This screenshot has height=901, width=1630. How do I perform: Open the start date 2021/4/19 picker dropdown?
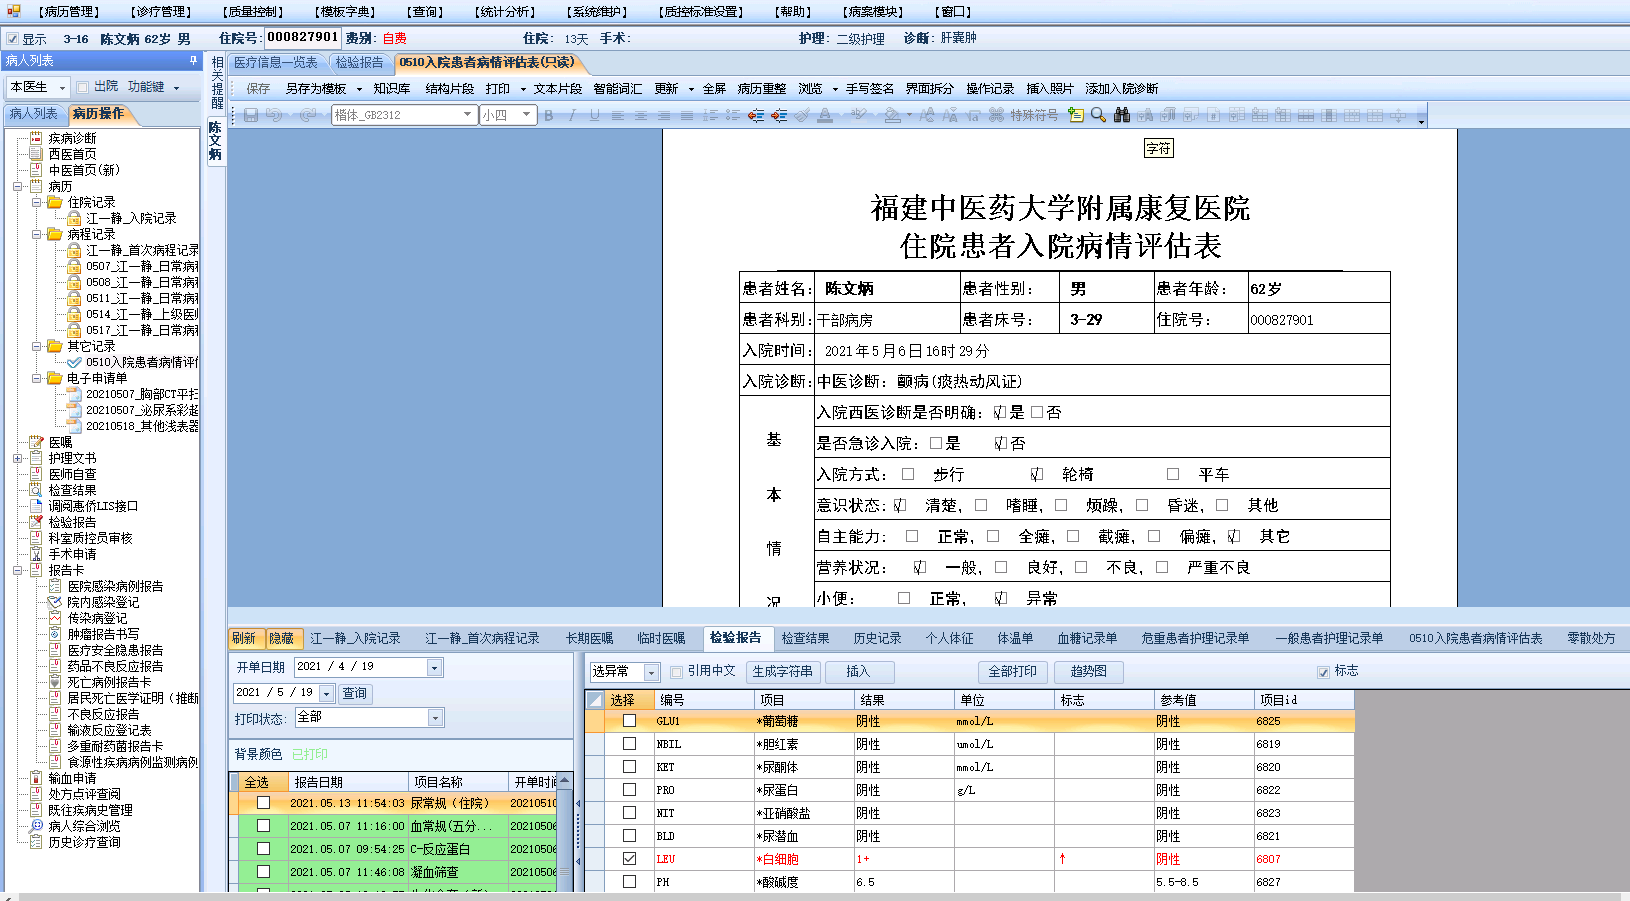click(x=434, y=667)
